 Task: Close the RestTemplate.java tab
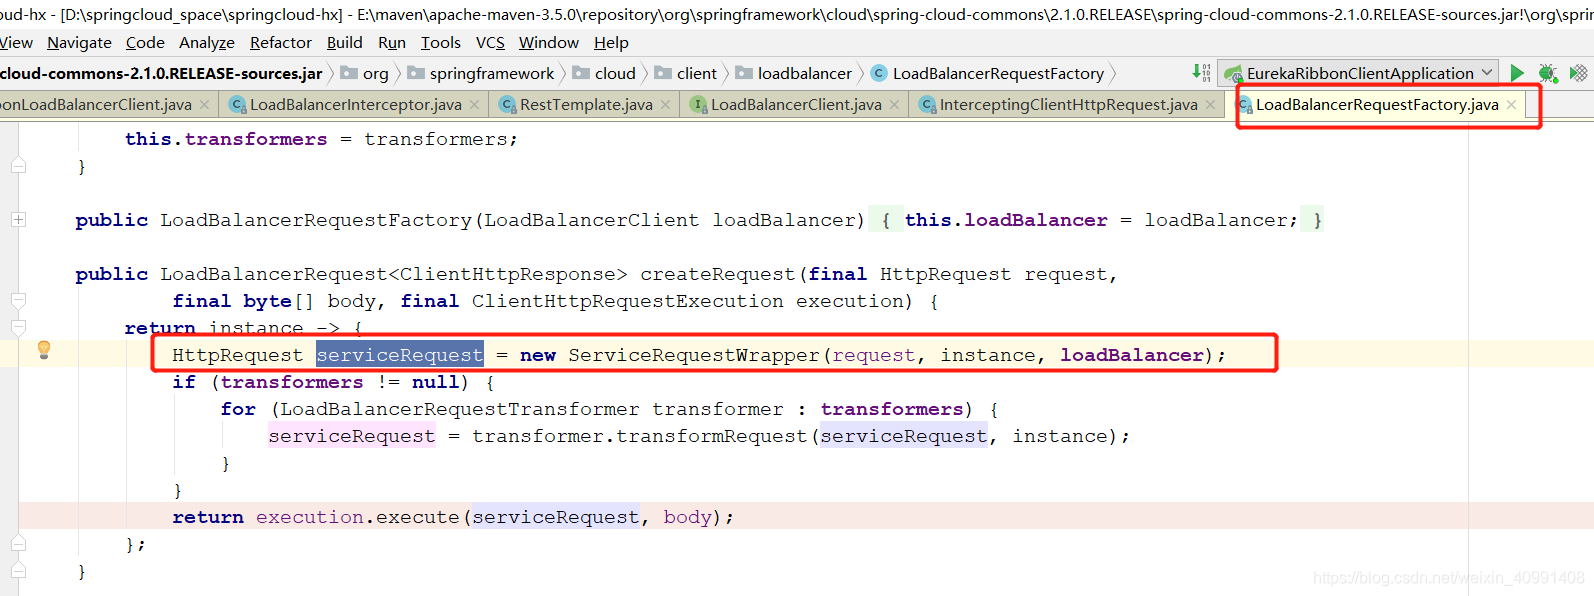665,104
